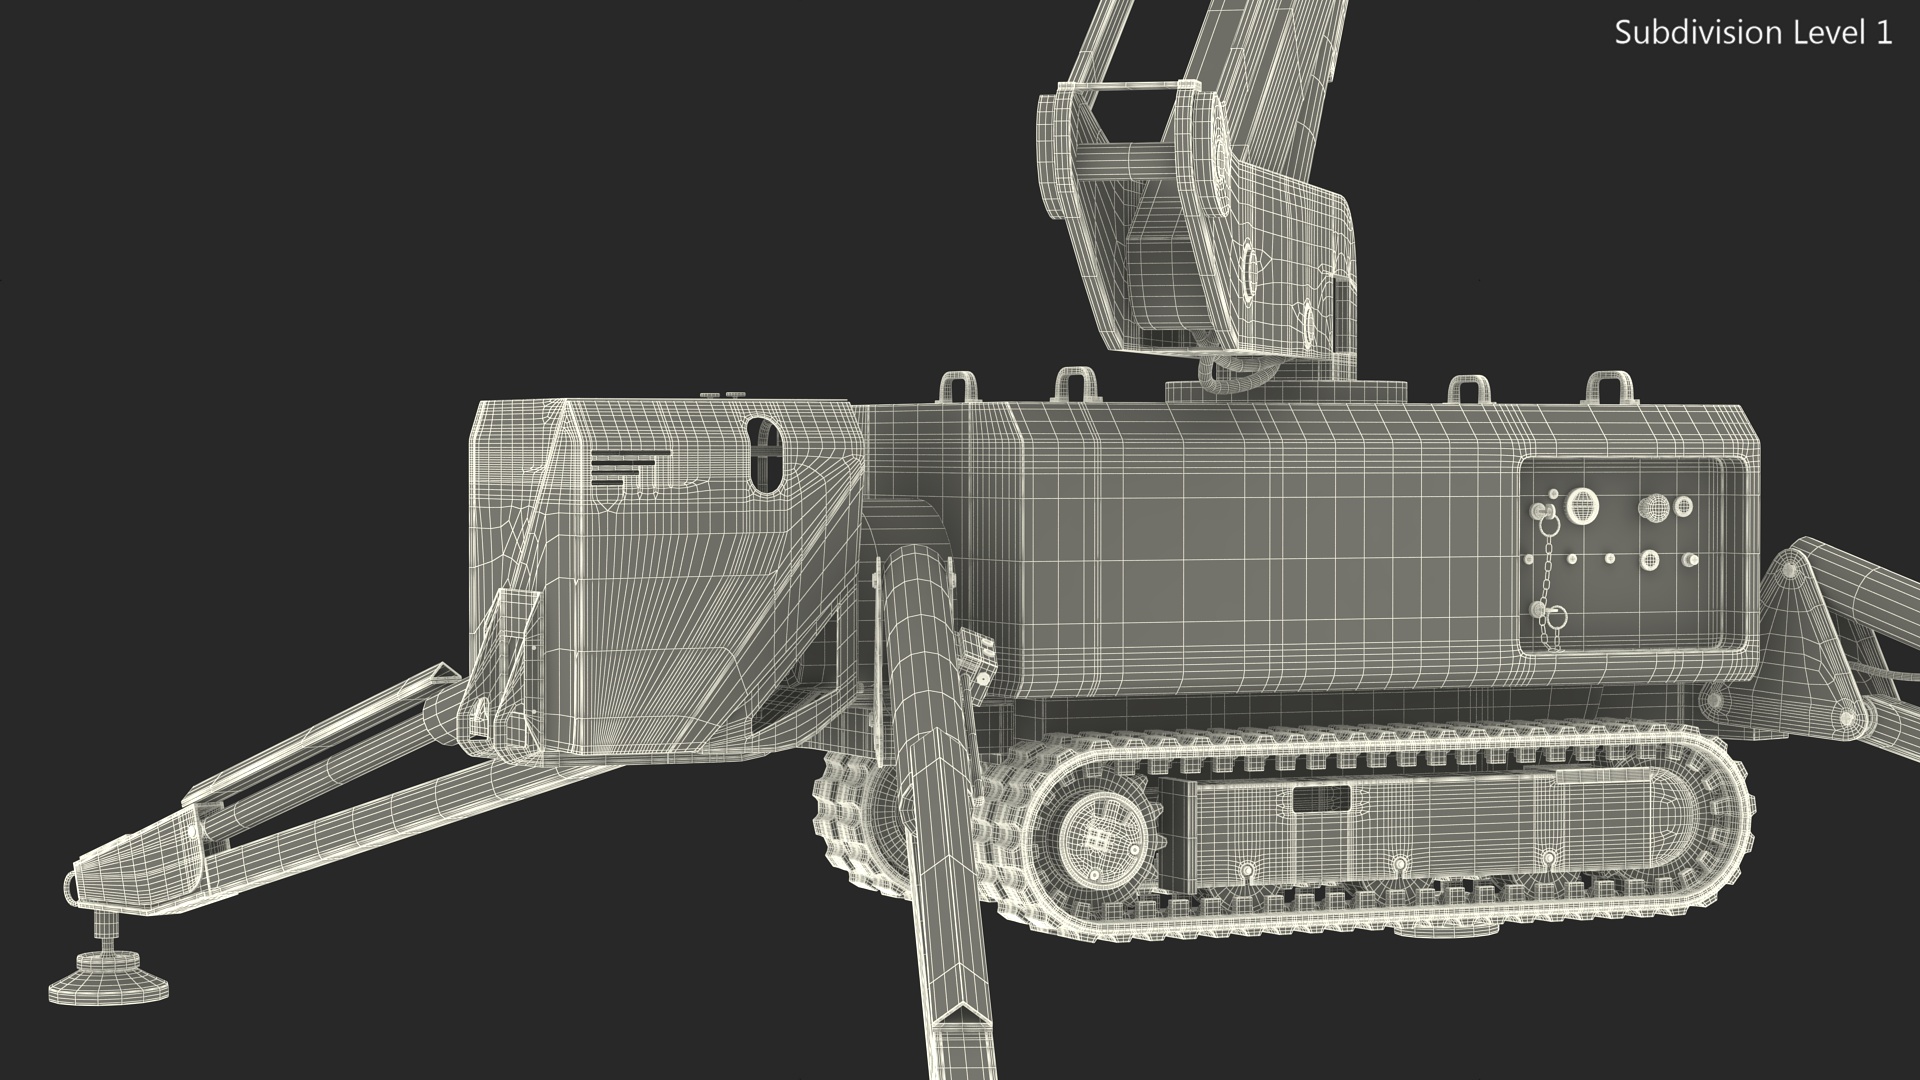The height and width of the screenshot is (1080, 1920).
Task: Click the mushroom-shaped emergency stop knob
Action: click(x=1653, y=508)
